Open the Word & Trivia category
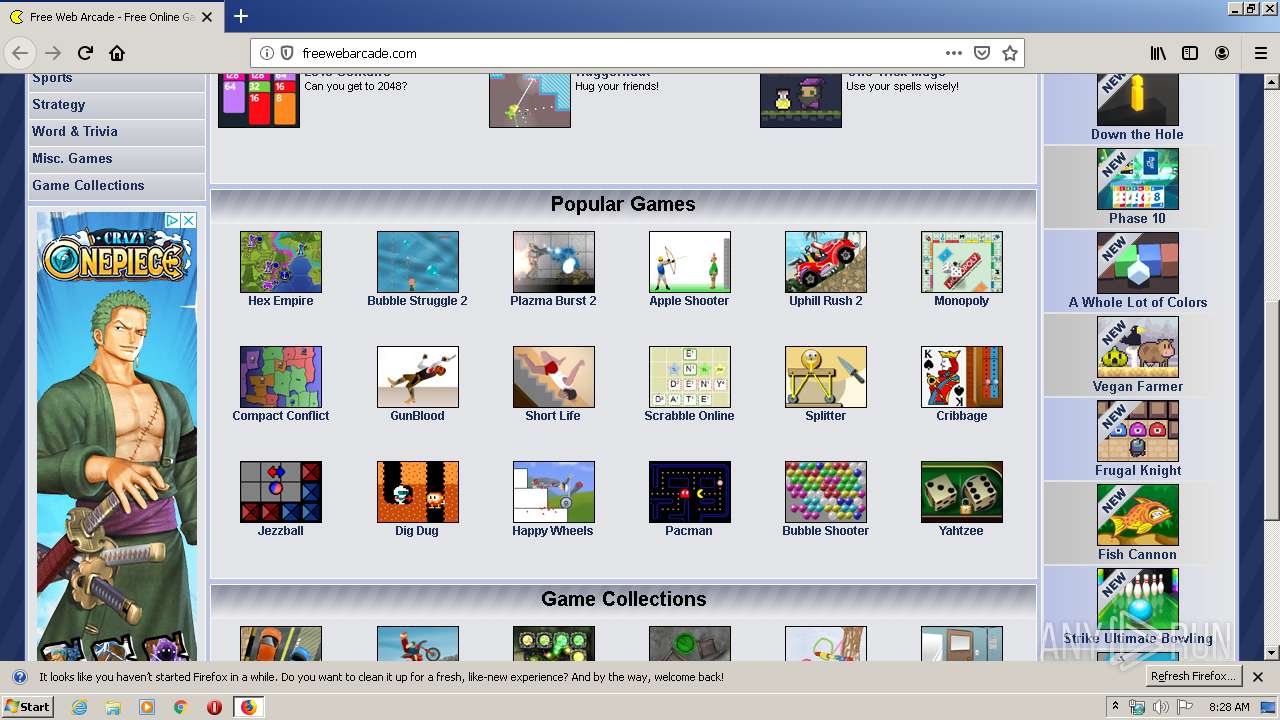Image resolution: width=1280 pixels, height=720 pixels. (x=116, y=131)
